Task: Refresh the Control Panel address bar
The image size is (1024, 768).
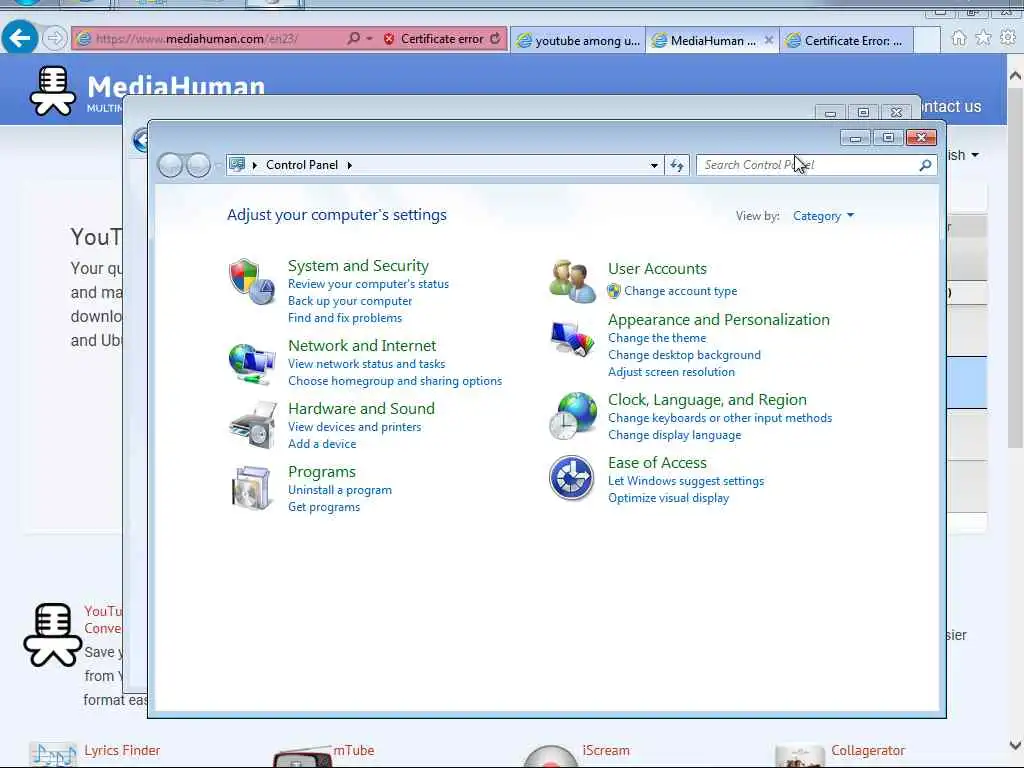Action: 677,165
